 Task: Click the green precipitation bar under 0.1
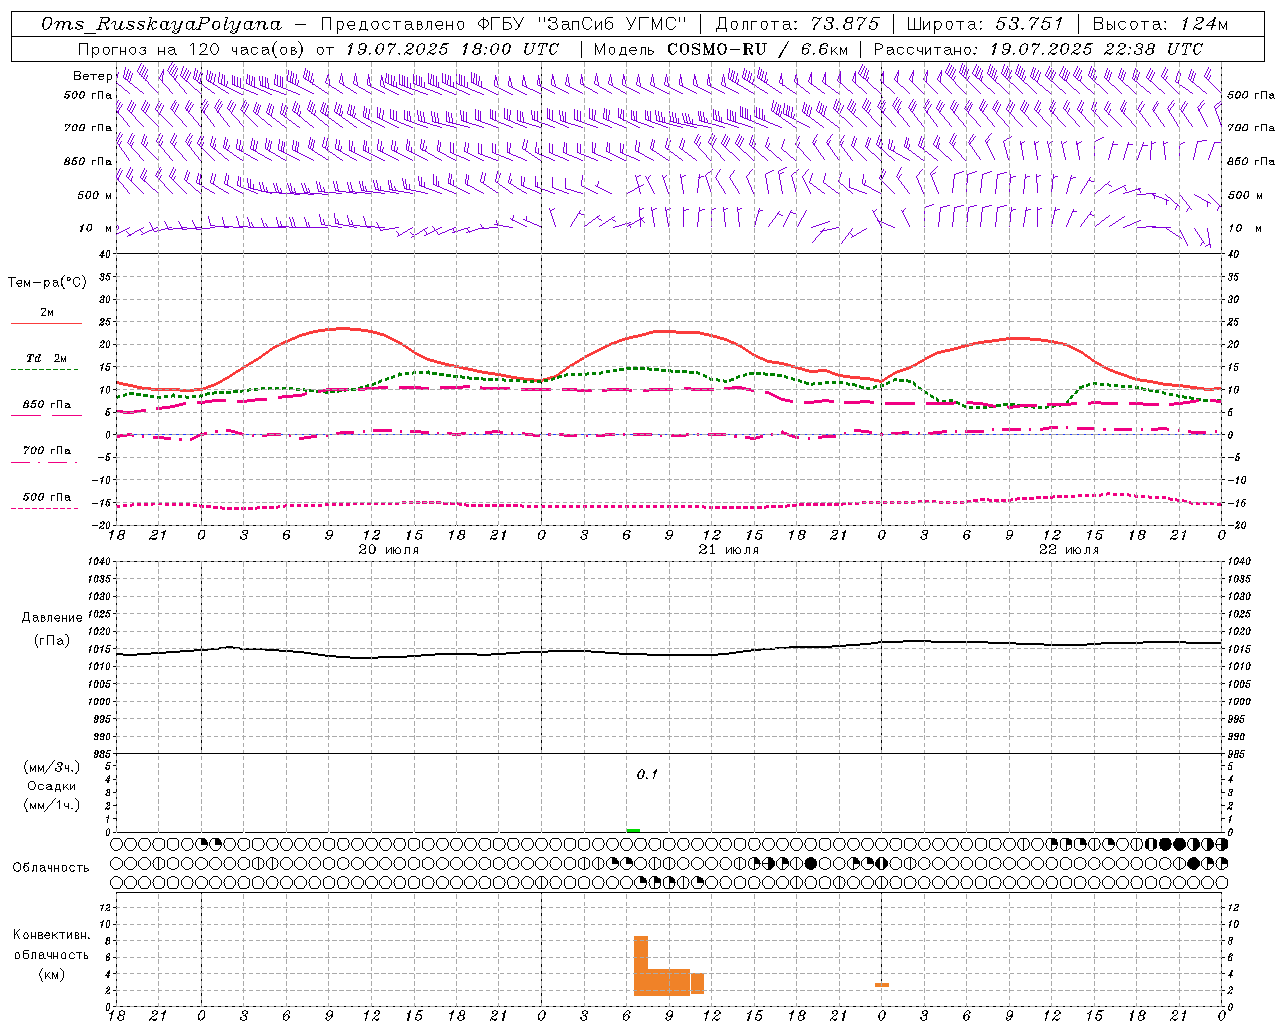633,830
